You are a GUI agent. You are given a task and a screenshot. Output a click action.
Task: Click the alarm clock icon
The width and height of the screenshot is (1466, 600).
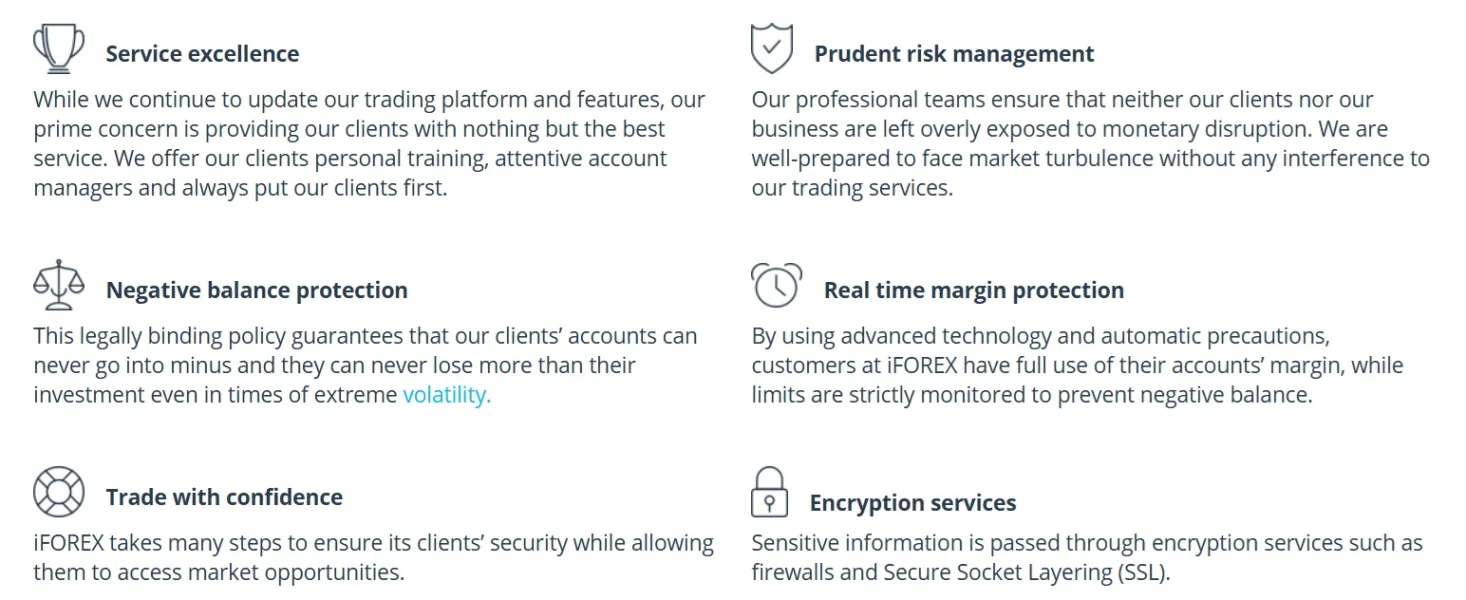[776, 285]
